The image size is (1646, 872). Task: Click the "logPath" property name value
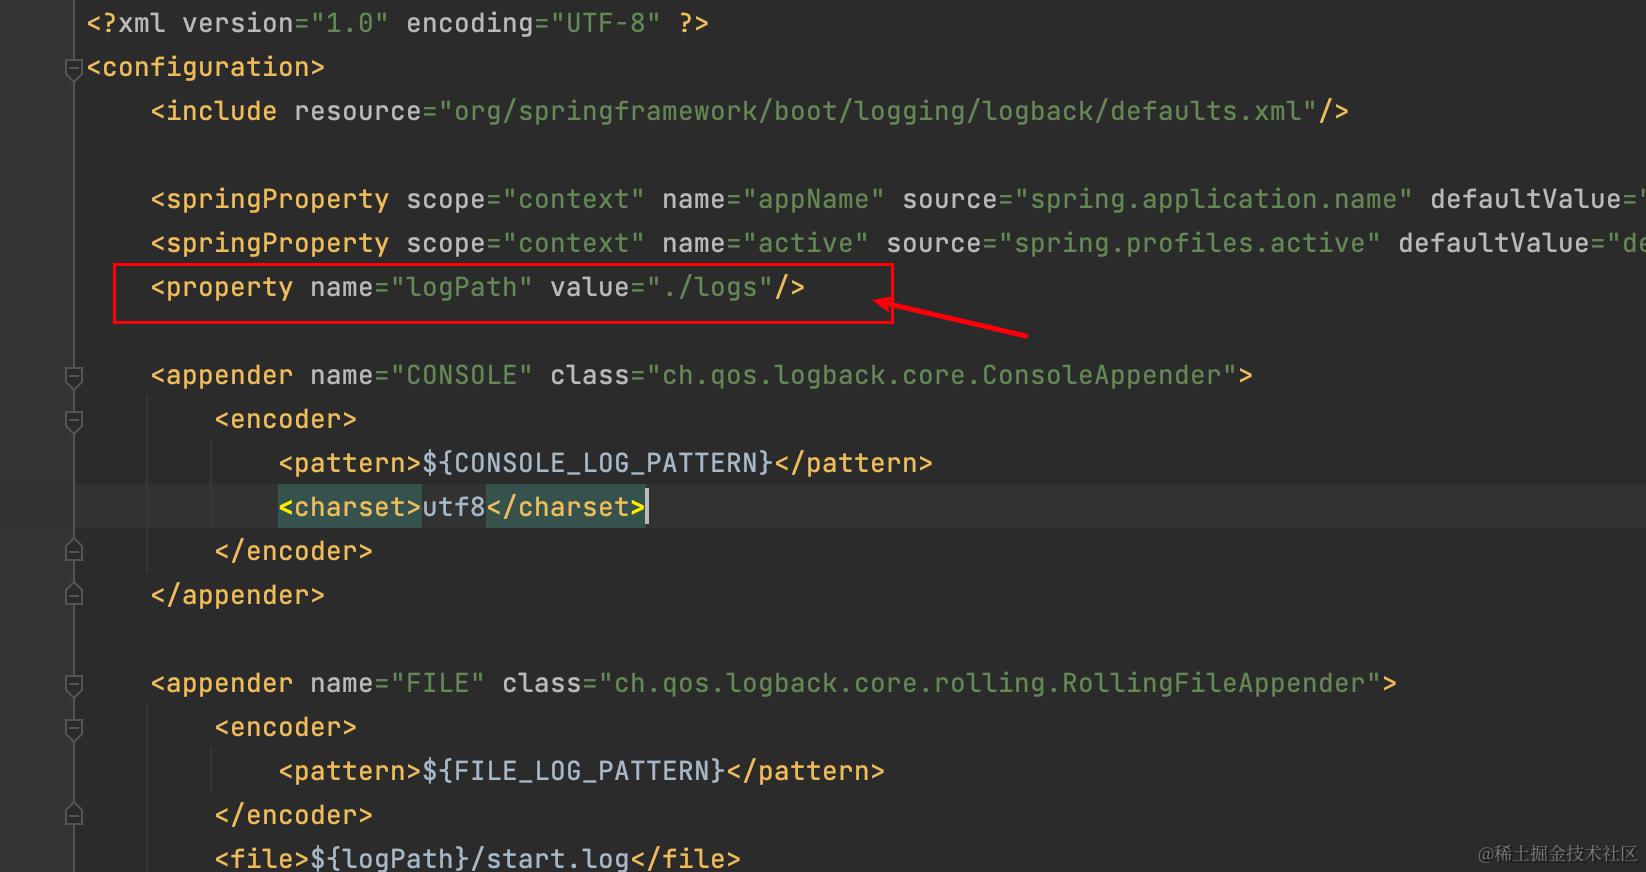coord(461,287)
